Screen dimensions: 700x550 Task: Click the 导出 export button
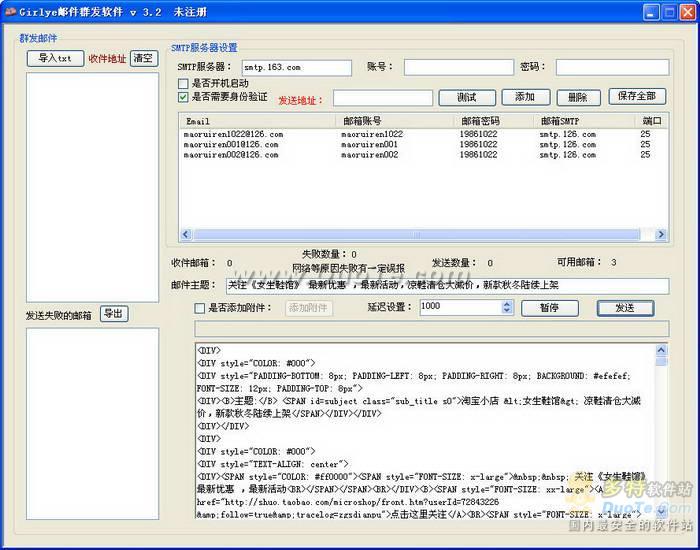tap(114, 314)
